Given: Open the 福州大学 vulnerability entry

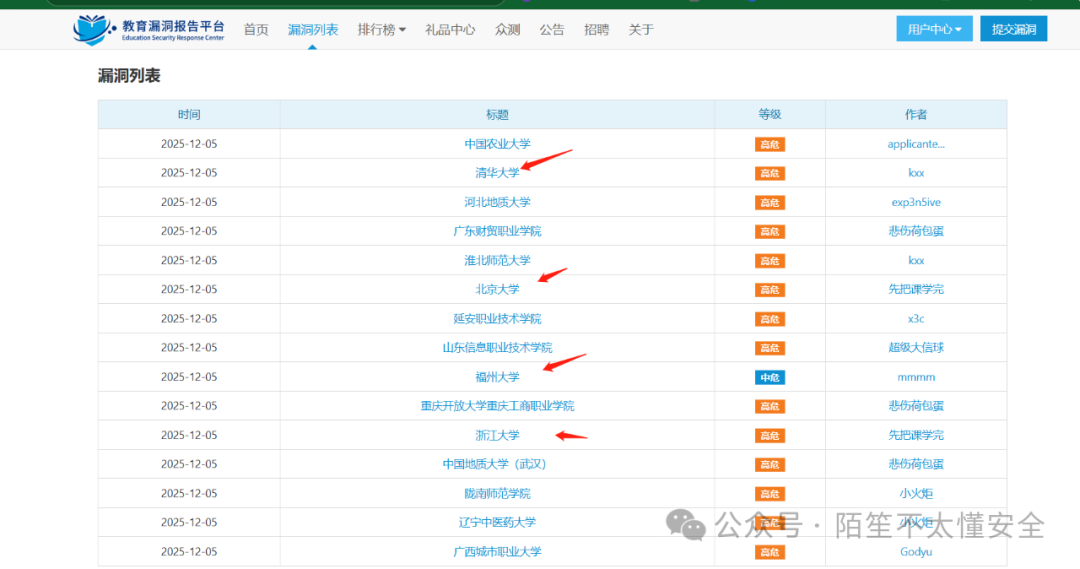Looking at the screenshot, I should (497, 377).
